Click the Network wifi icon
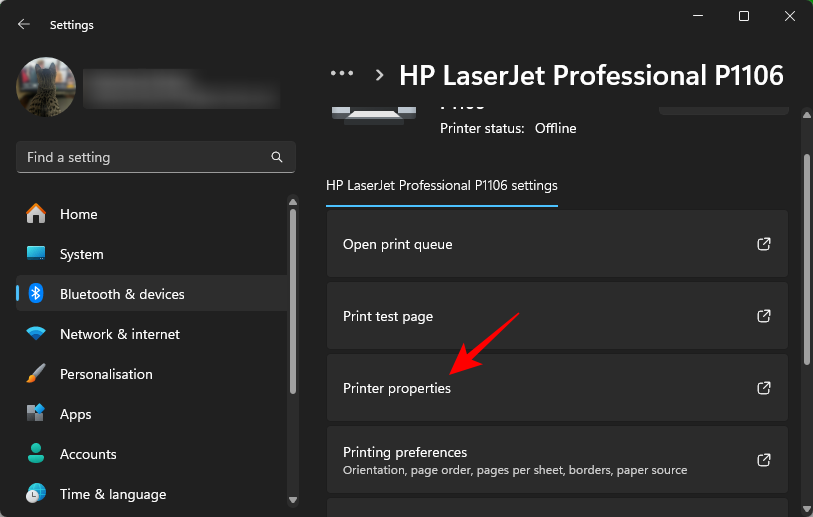813x517 pixels. pos(36,334)
